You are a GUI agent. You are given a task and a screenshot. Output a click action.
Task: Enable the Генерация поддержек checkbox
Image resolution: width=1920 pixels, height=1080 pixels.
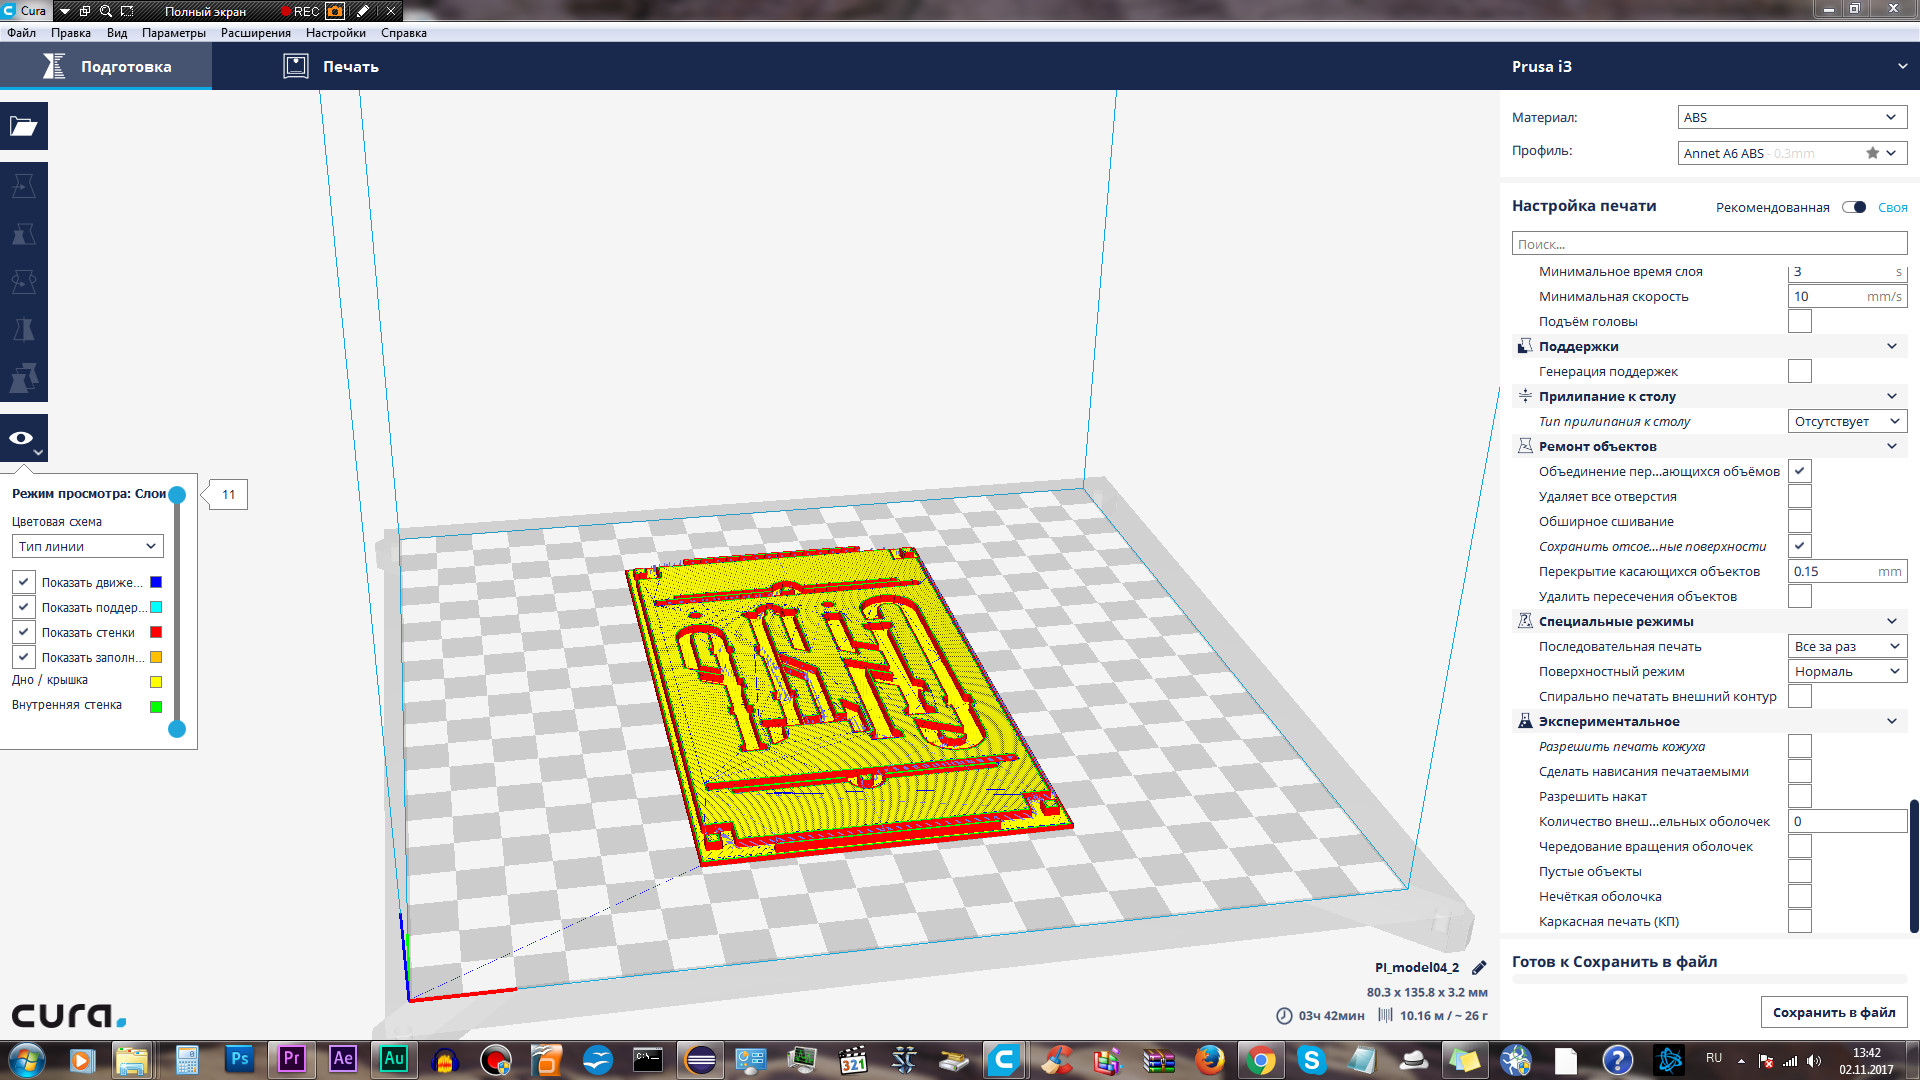coord(1799,371)
